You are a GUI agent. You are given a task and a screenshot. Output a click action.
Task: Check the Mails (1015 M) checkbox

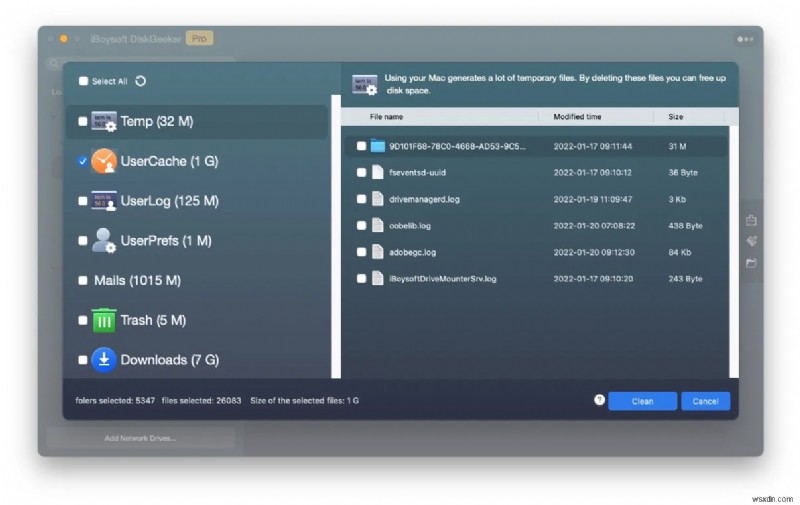point(83,280)
